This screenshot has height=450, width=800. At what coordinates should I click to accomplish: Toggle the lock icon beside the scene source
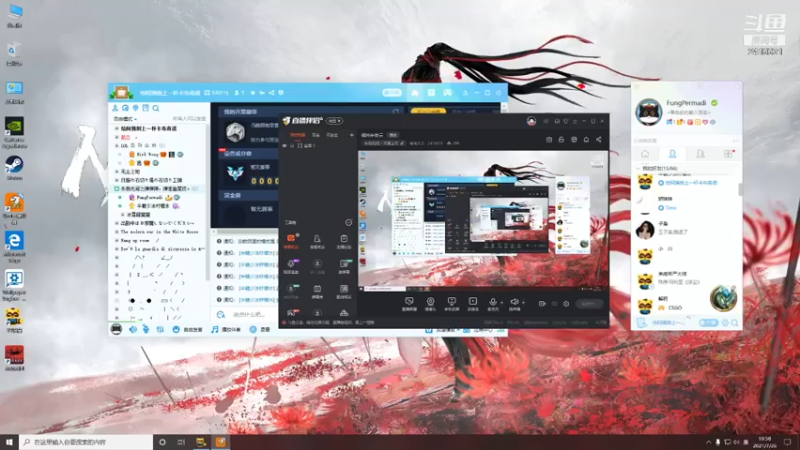click(x=292, y=146)
